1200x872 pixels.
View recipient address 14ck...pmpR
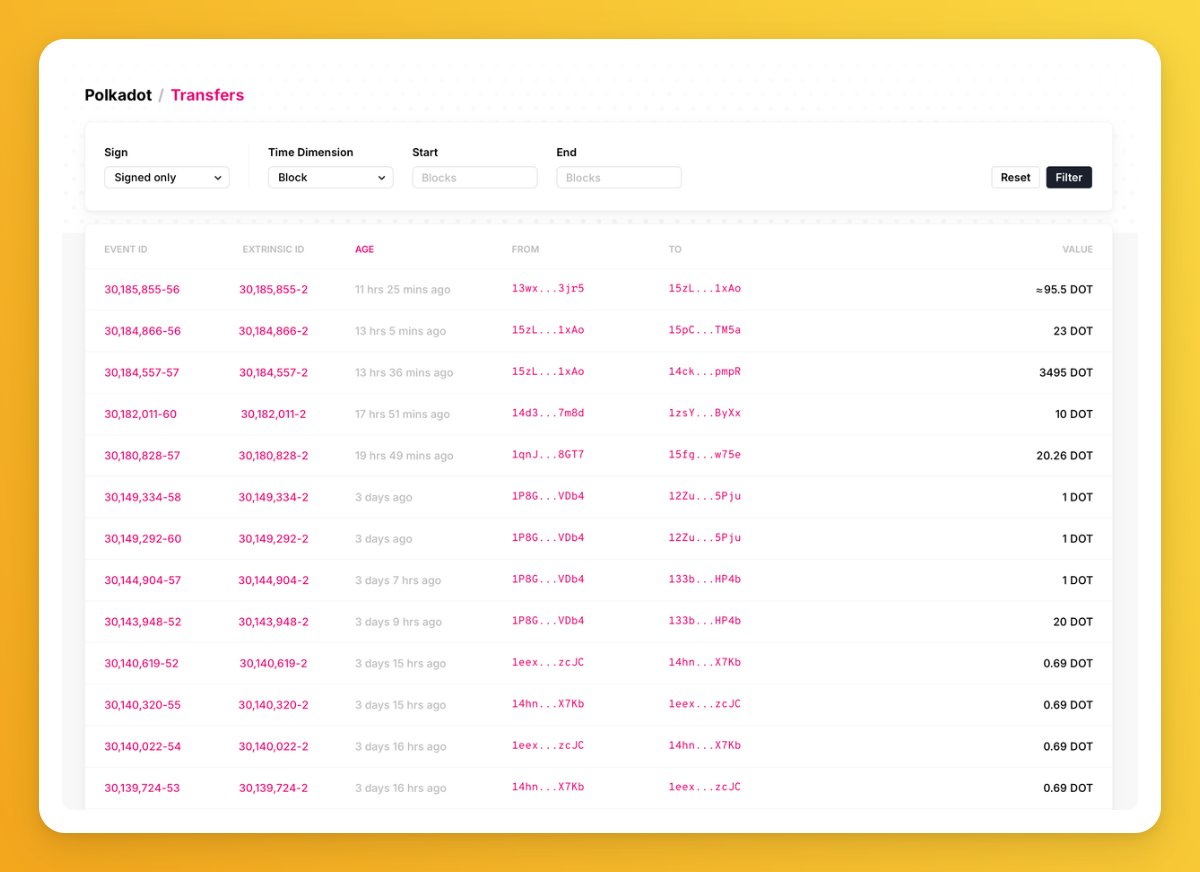coord(704,372)
